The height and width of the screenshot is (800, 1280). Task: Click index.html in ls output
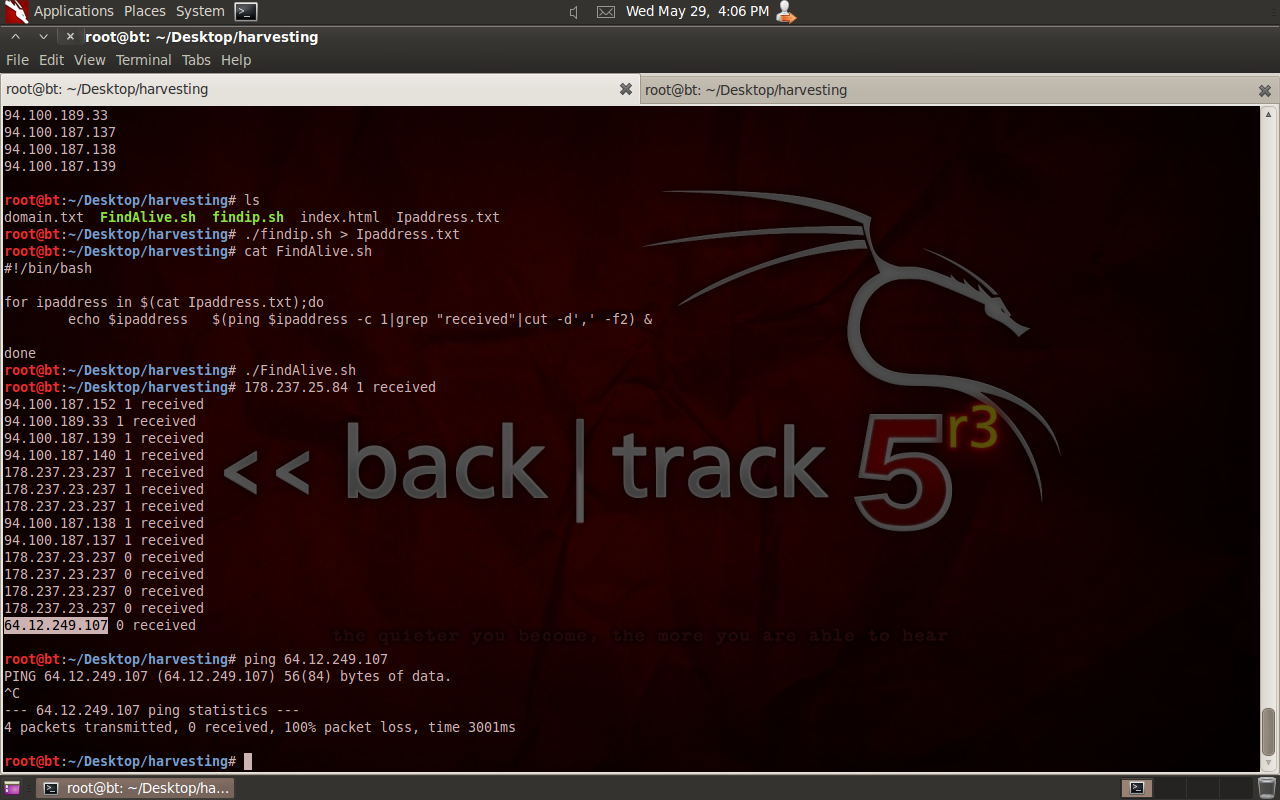[x=340, y=217]
